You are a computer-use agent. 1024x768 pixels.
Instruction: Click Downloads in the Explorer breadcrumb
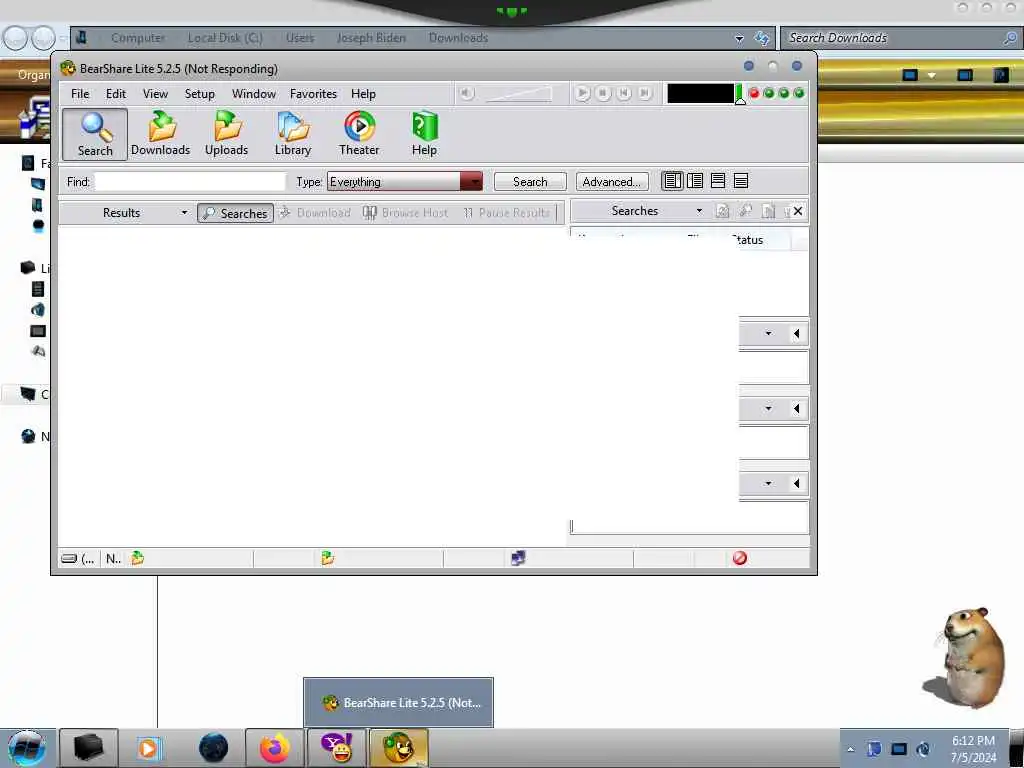click(458, 38)
